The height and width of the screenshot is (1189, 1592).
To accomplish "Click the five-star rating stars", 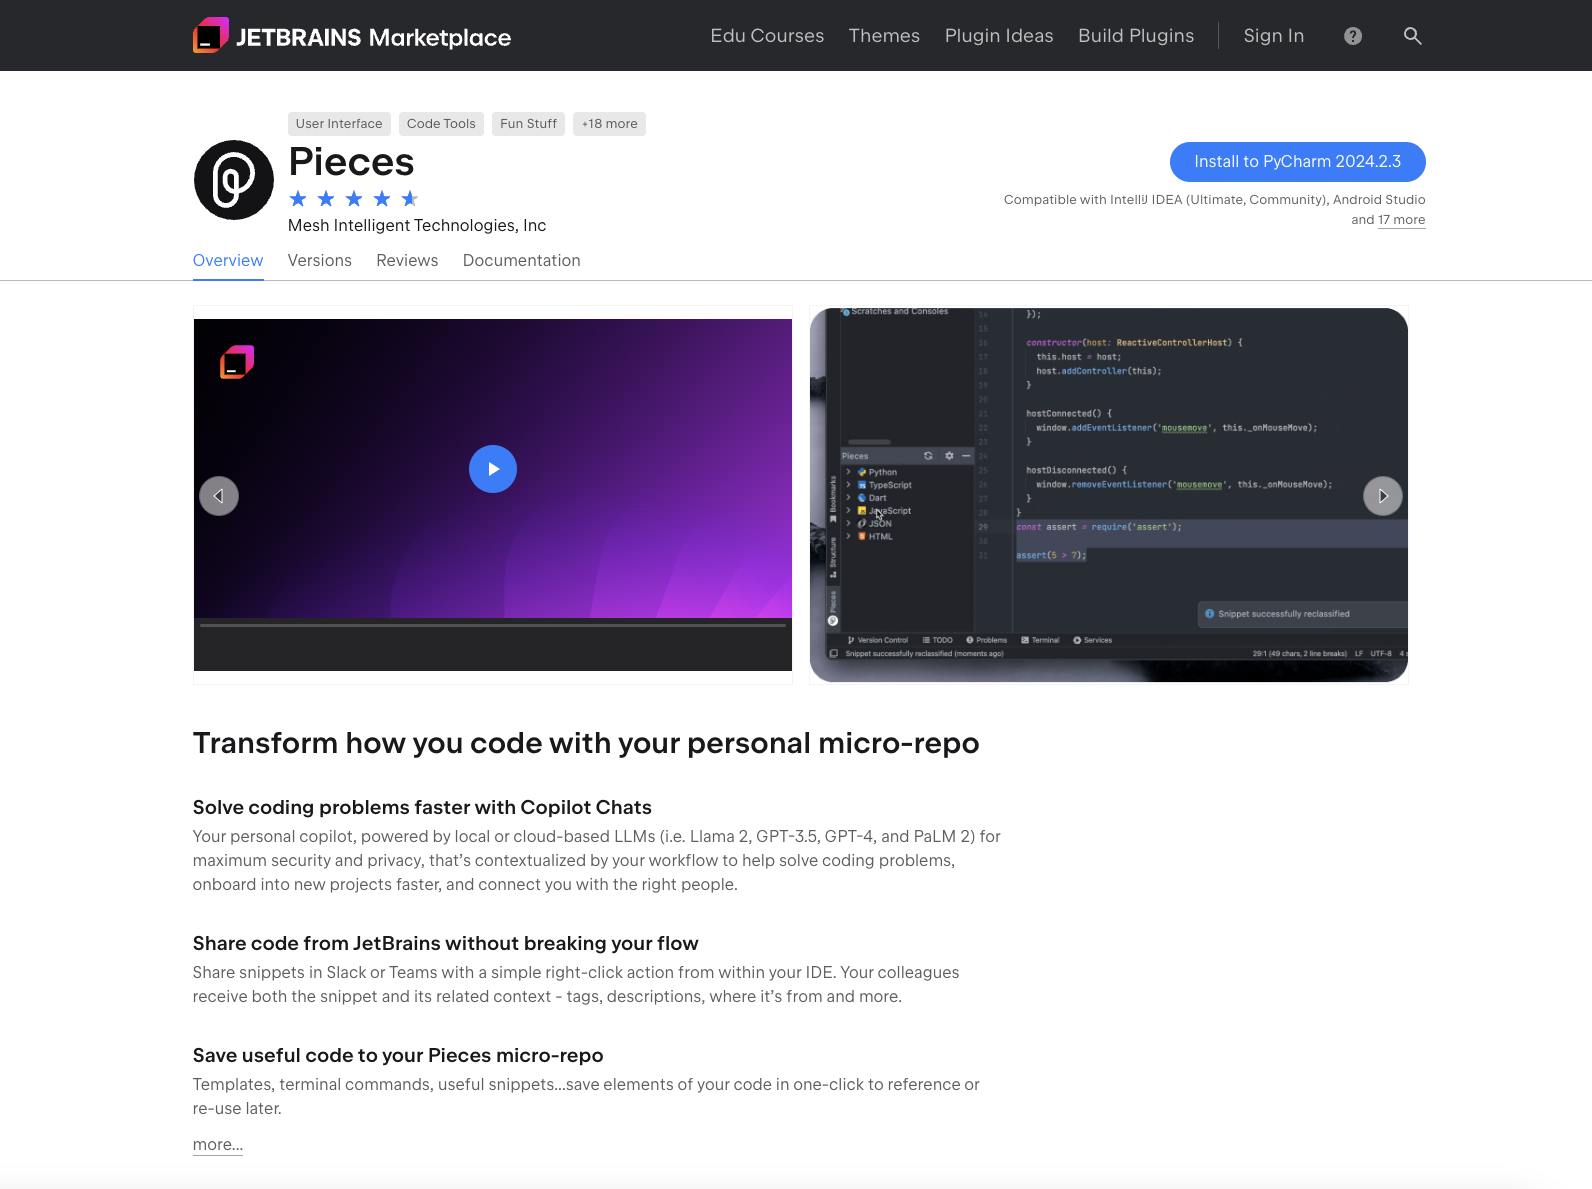I will [354, 198].
